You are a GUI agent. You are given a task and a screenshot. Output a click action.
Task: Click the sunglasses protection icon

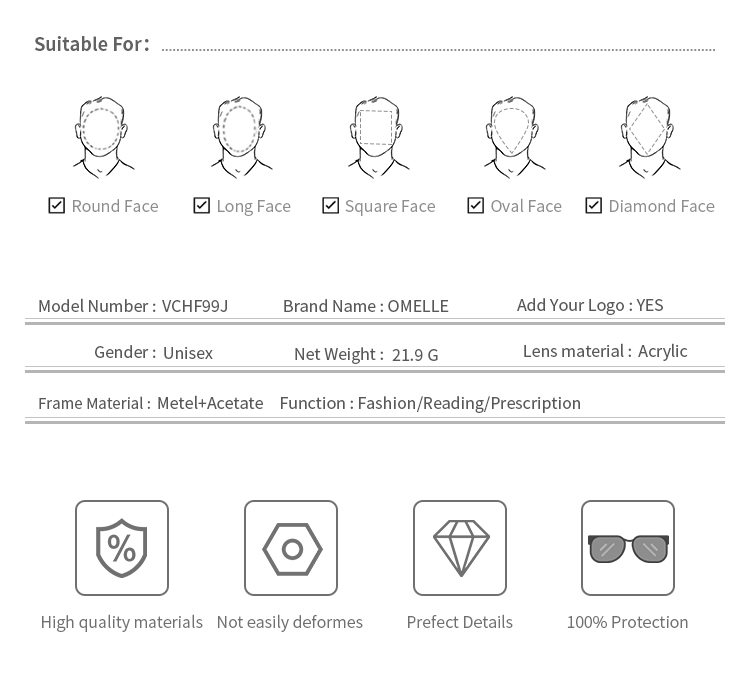point(628,548)
